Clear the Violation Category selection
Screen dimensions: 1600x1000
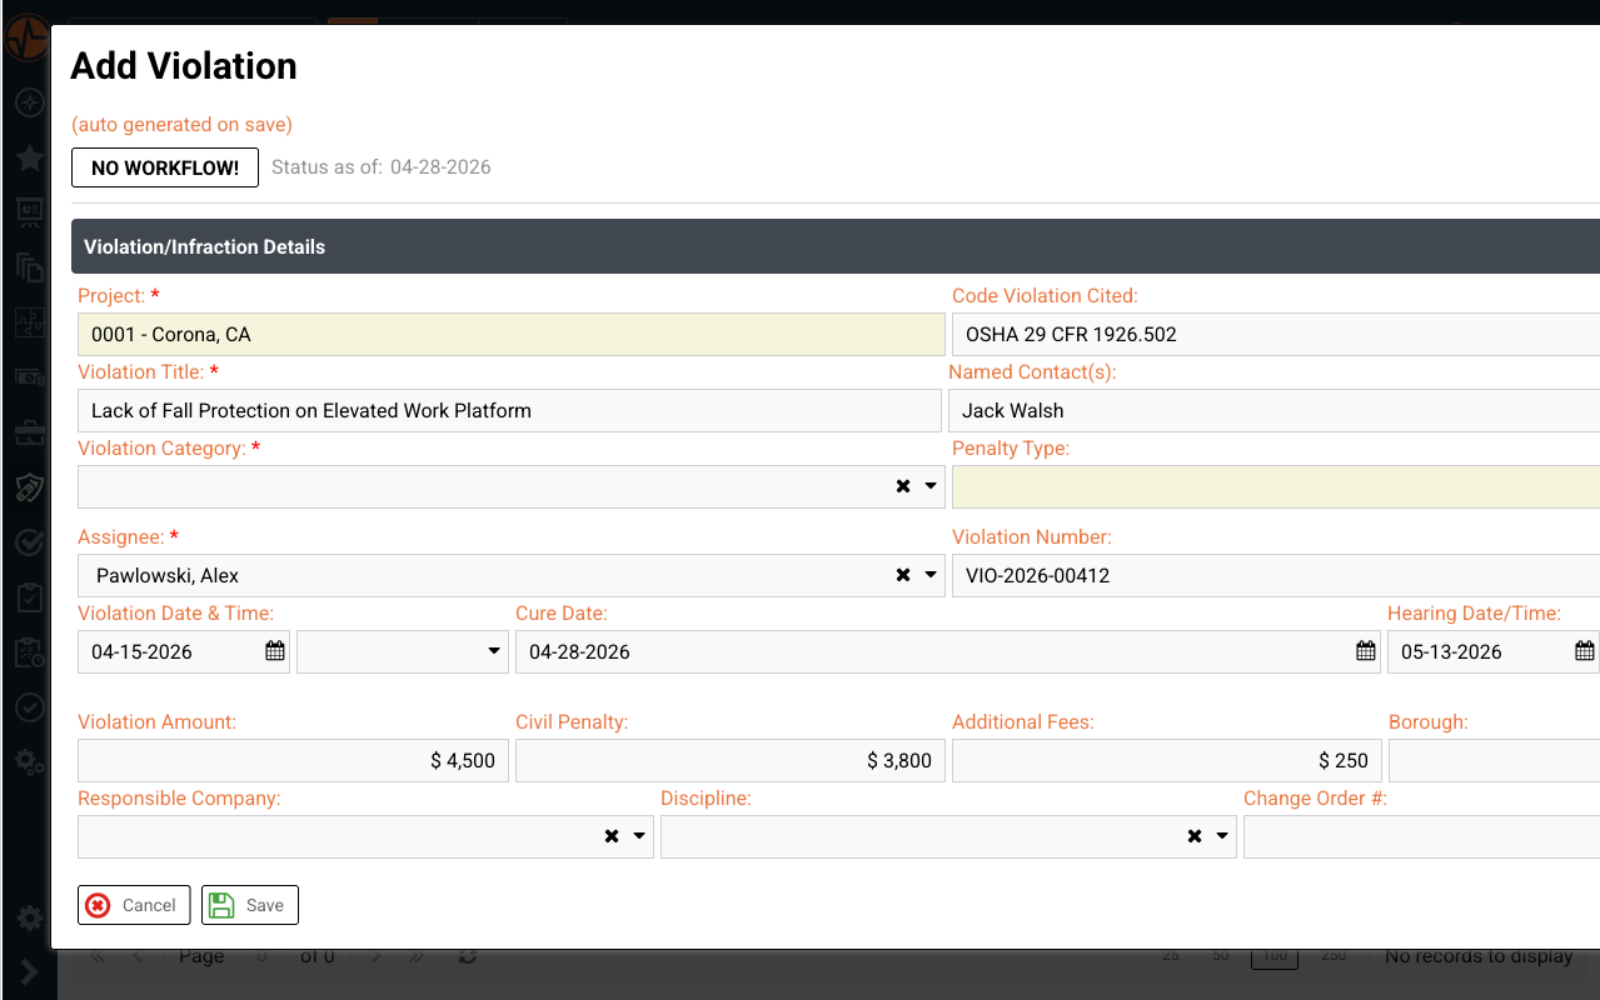tap(903, 486)
